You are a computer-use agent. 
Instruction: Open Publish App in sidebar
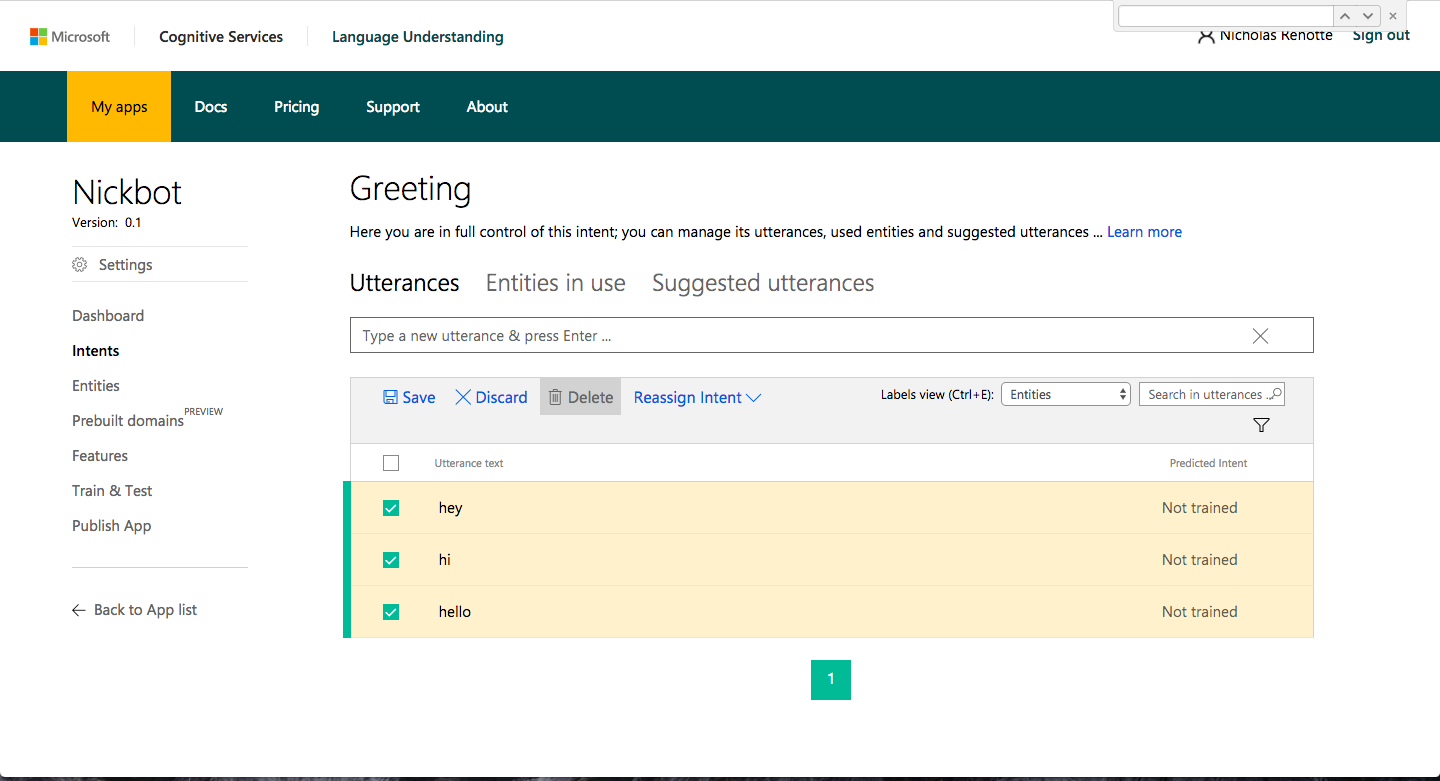click(112, 526)
